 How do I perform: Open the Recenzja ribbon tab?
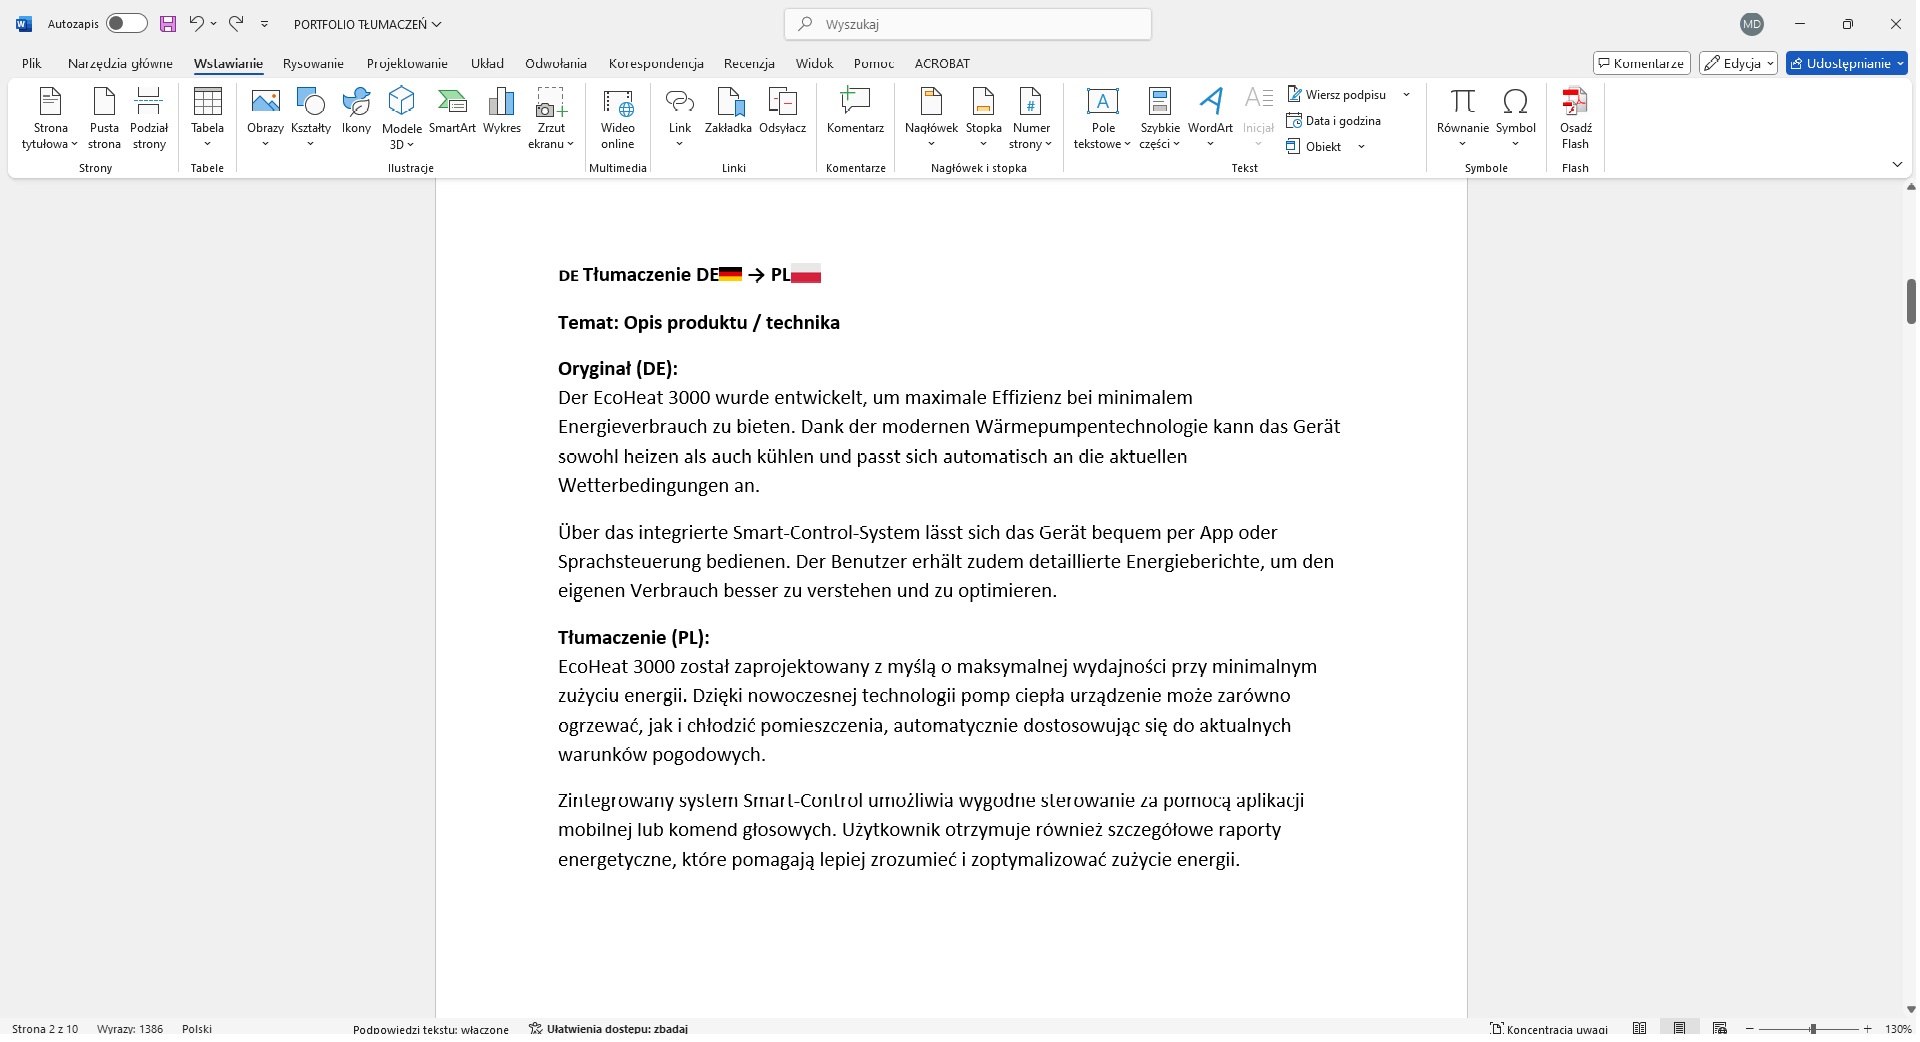pyautogui.click(x=749, y=63)
